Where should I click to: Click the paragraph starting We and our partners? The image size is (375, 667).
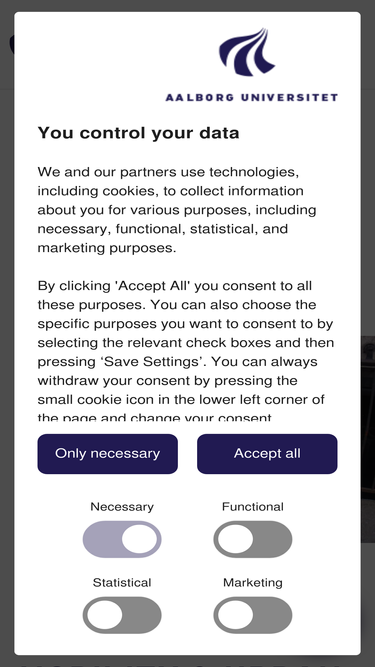click(177, 210)
